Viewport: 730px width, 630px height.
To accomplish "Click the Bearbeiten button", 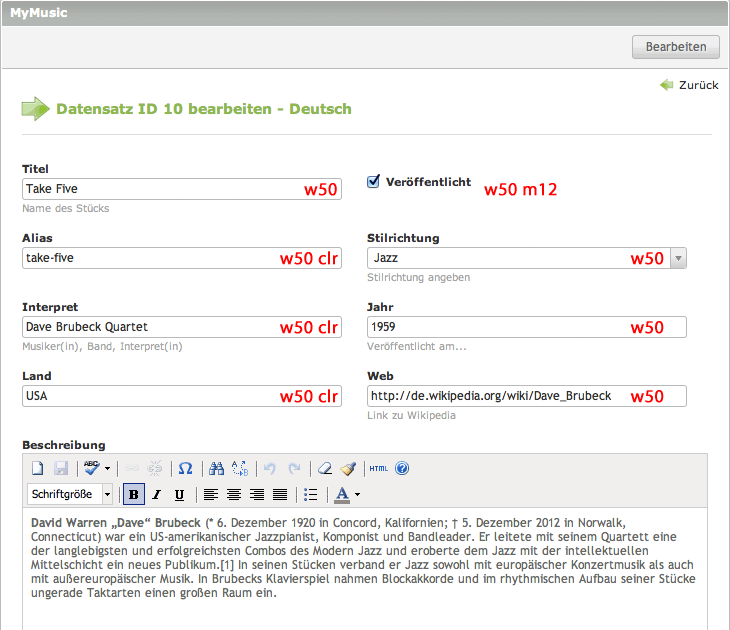I will coord(675,47).
